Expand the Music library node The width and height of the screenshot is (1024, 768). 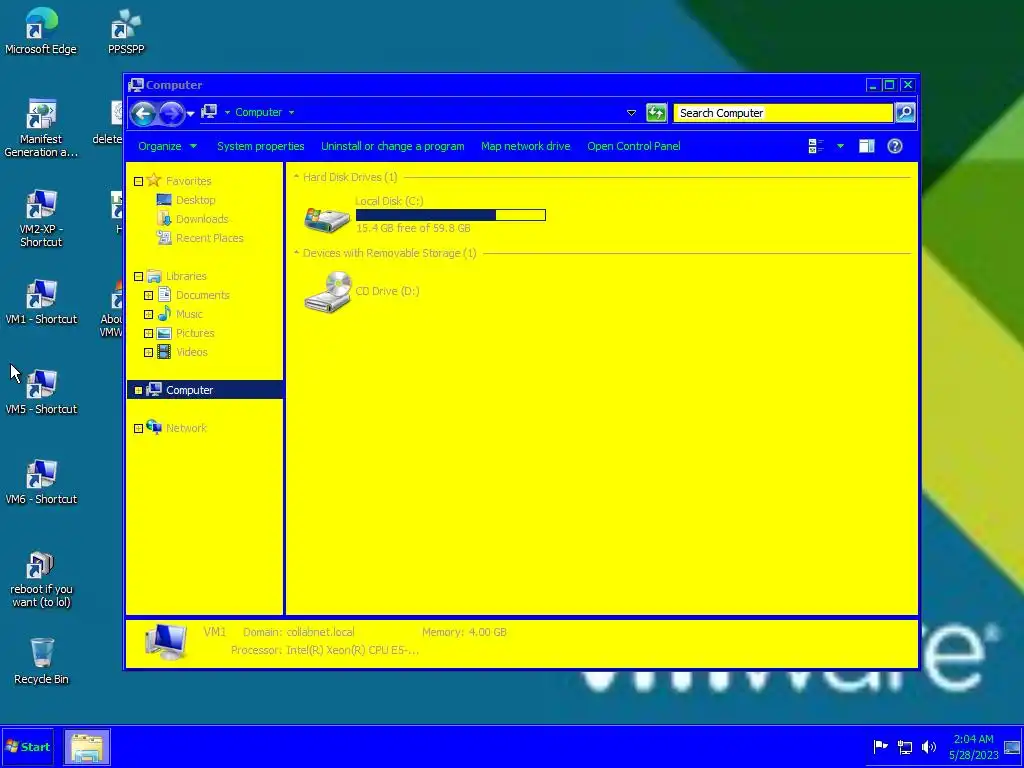(x=148, y=315)
